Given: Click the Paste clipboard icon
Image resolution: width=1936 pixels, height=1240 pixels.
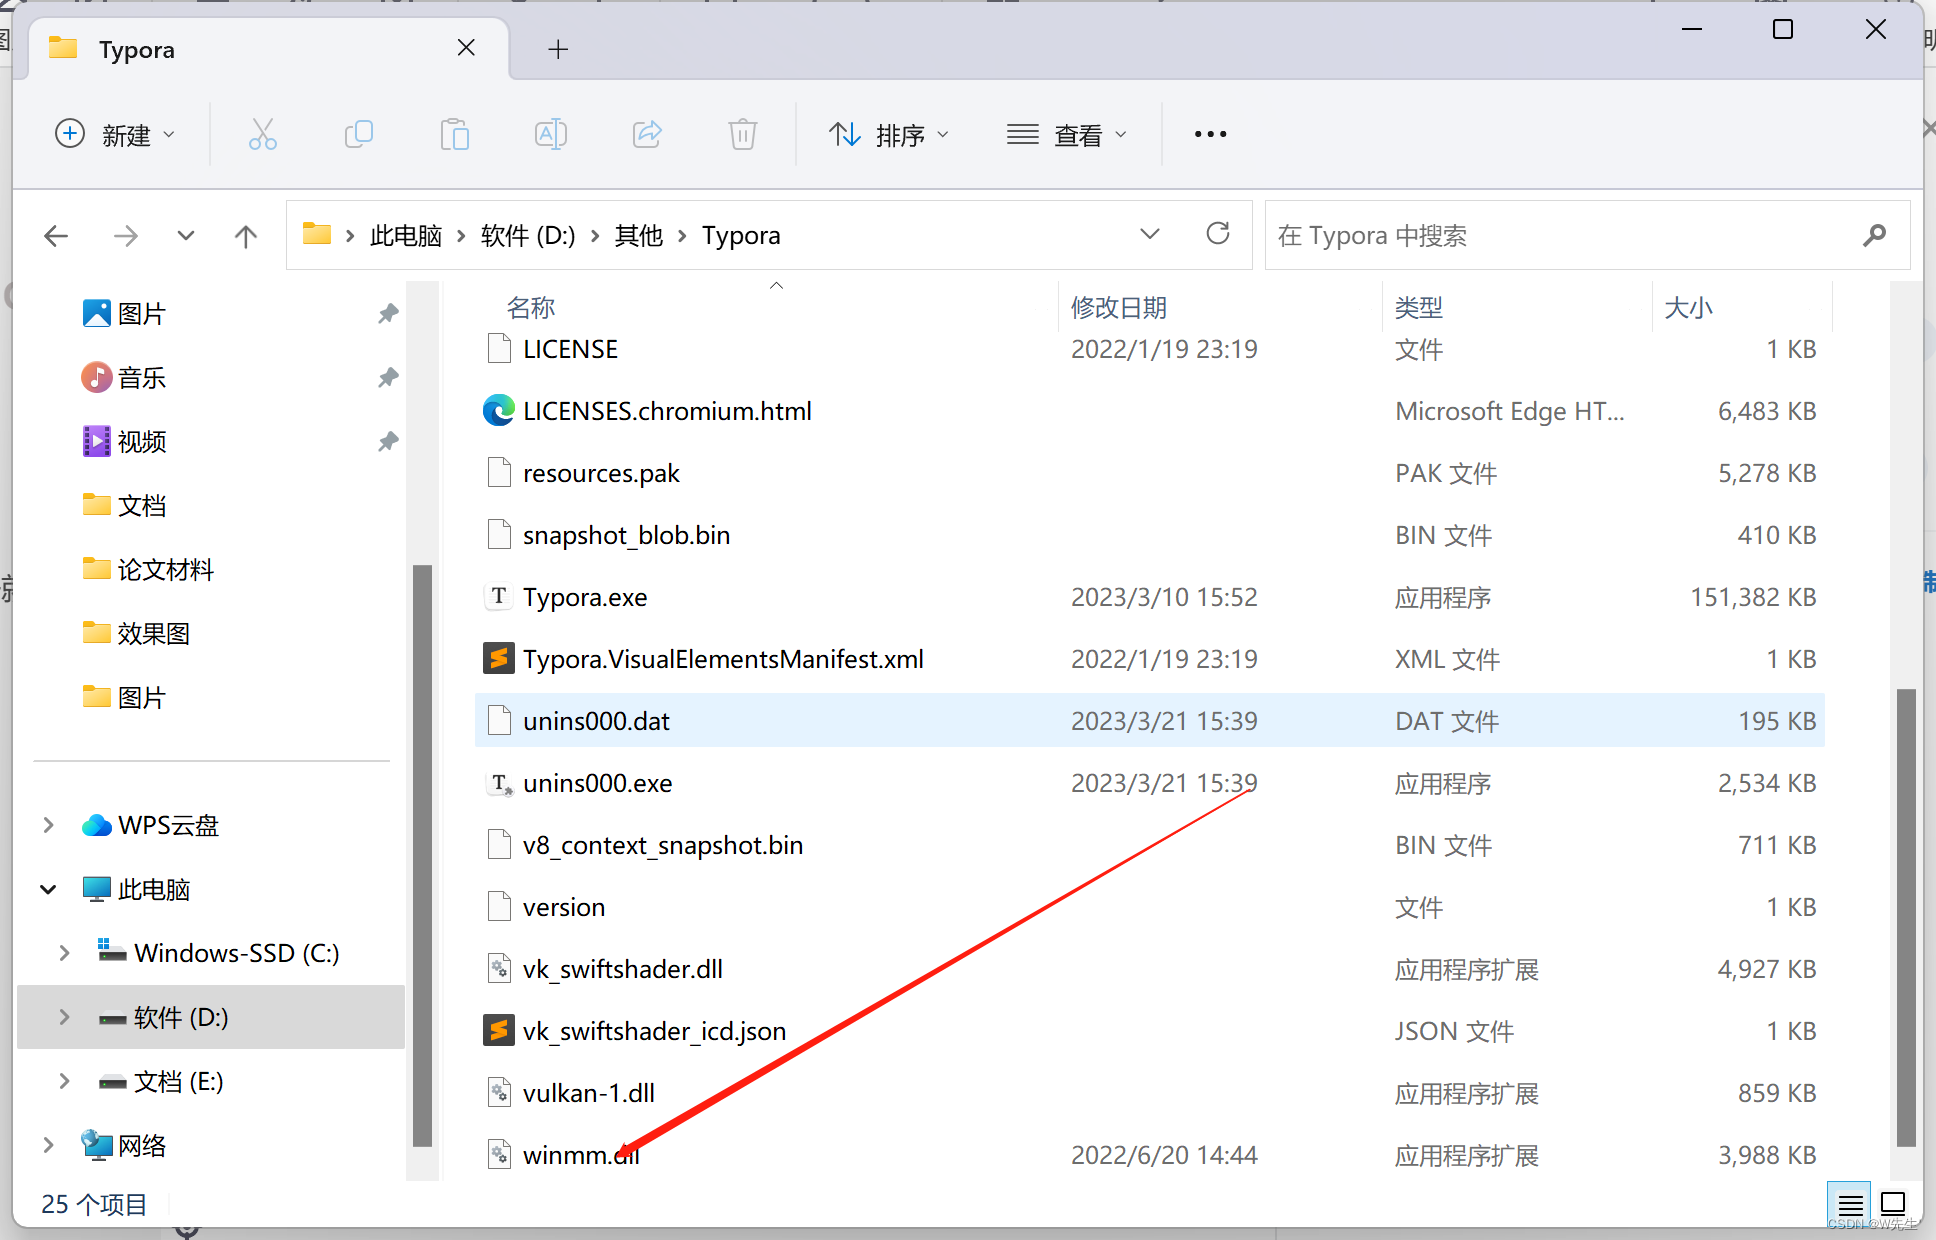Looking at the screenshot, I should coord(454,134).
